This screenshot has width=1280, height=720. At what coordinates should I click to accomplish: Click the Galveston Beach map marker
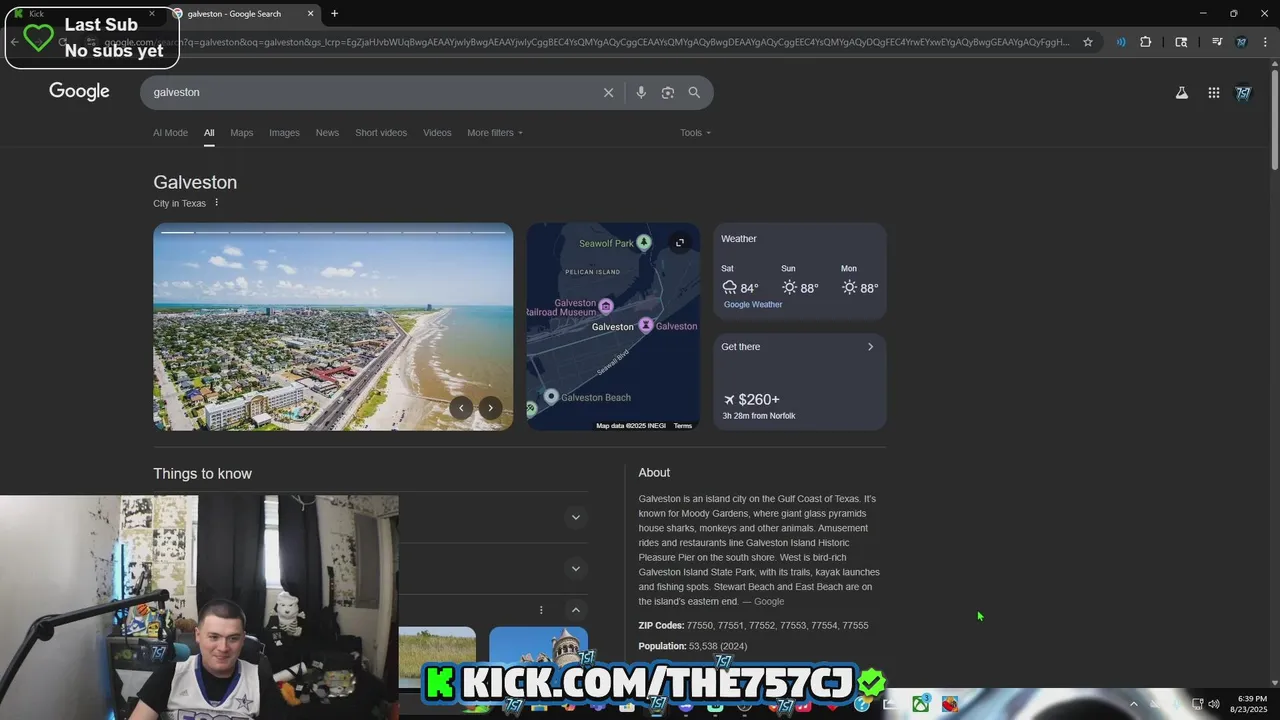click(551, 397)
